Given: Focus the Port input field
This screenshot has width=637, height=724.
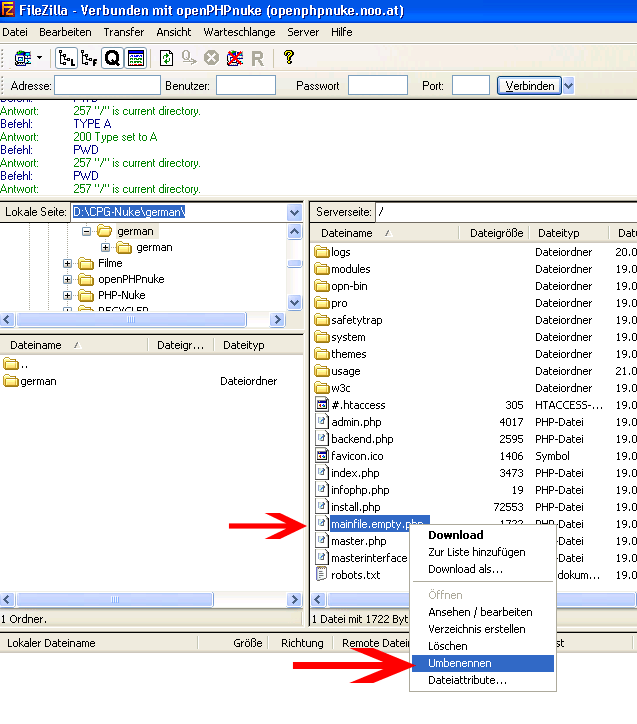Looking at the screenshot, I should [x=470, y=85].
